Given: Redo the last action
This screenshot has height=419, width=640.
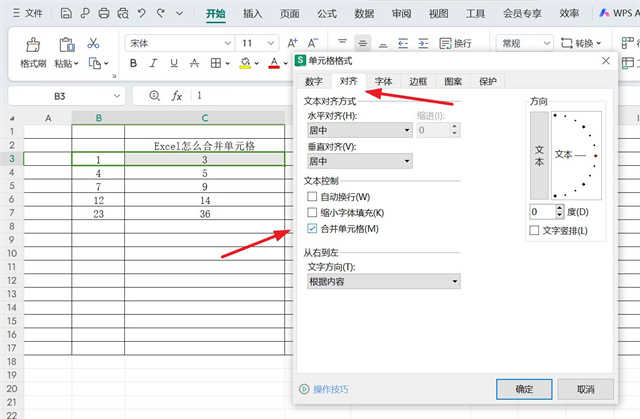Looking at the screenshot, I should (x=161, y=13).
